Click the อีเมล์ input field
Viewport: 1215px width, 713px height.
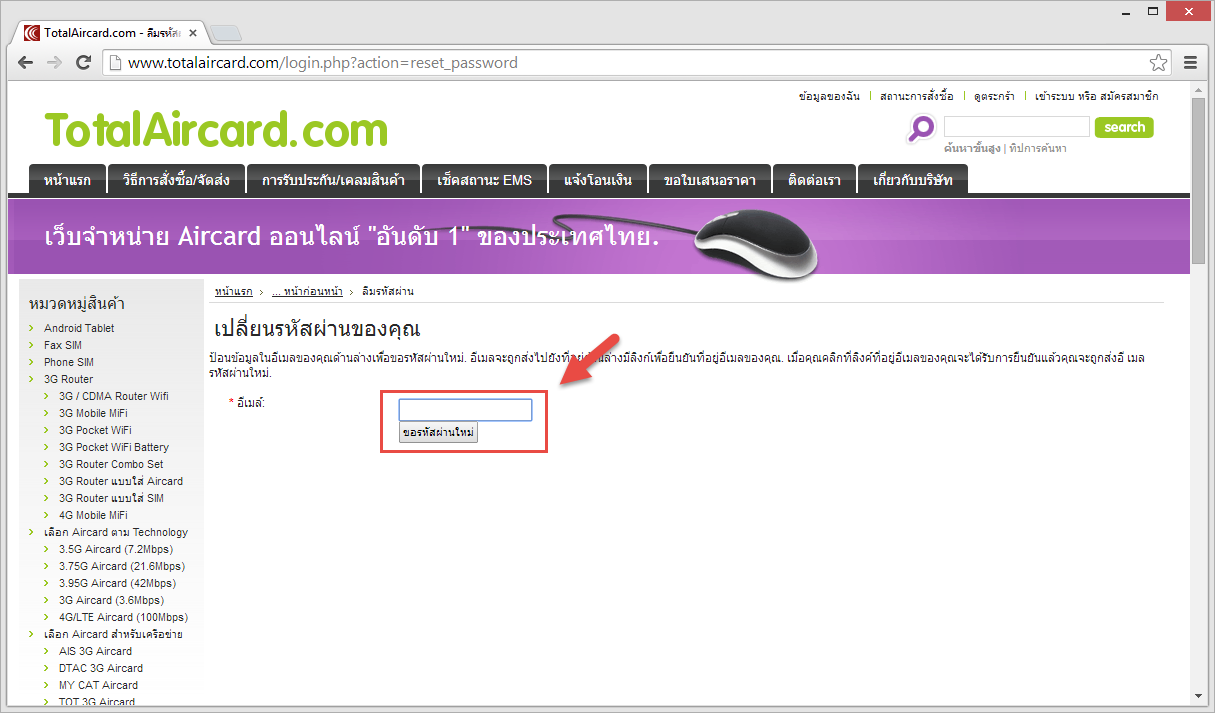(x=465, y=410)
